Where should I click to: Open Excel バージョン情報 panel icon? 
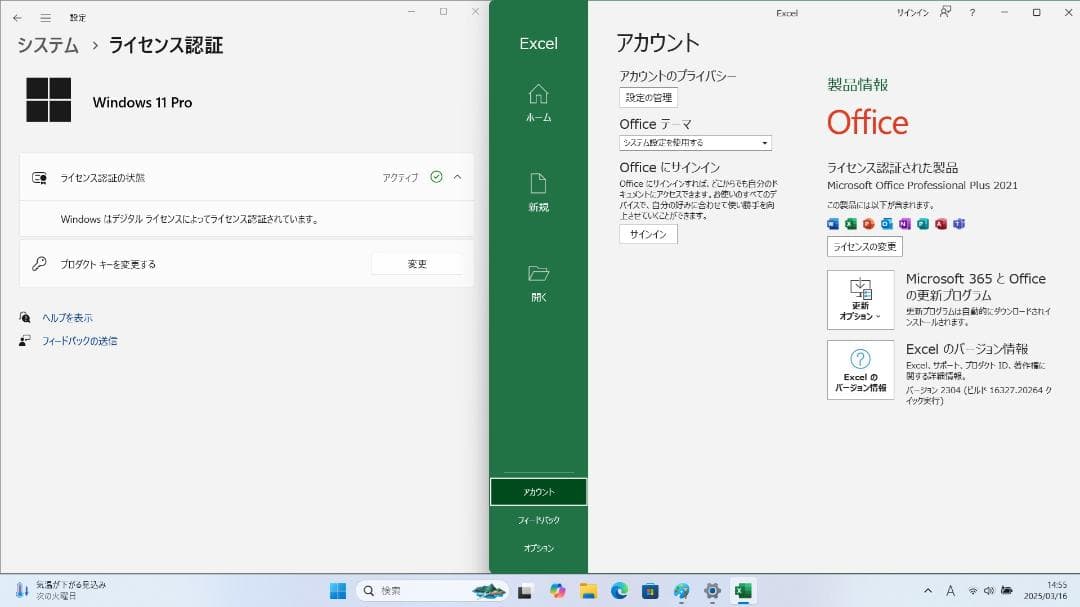[860, 370]
